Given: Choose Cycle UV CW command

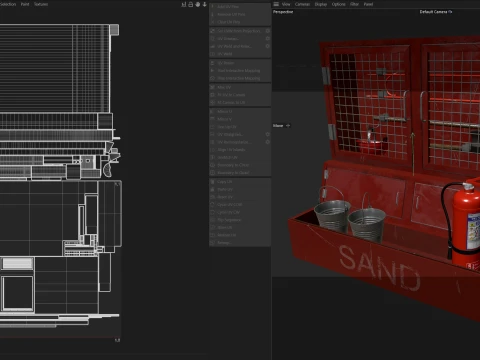Looking at the screenshot, I should click(x=240, y=212).
